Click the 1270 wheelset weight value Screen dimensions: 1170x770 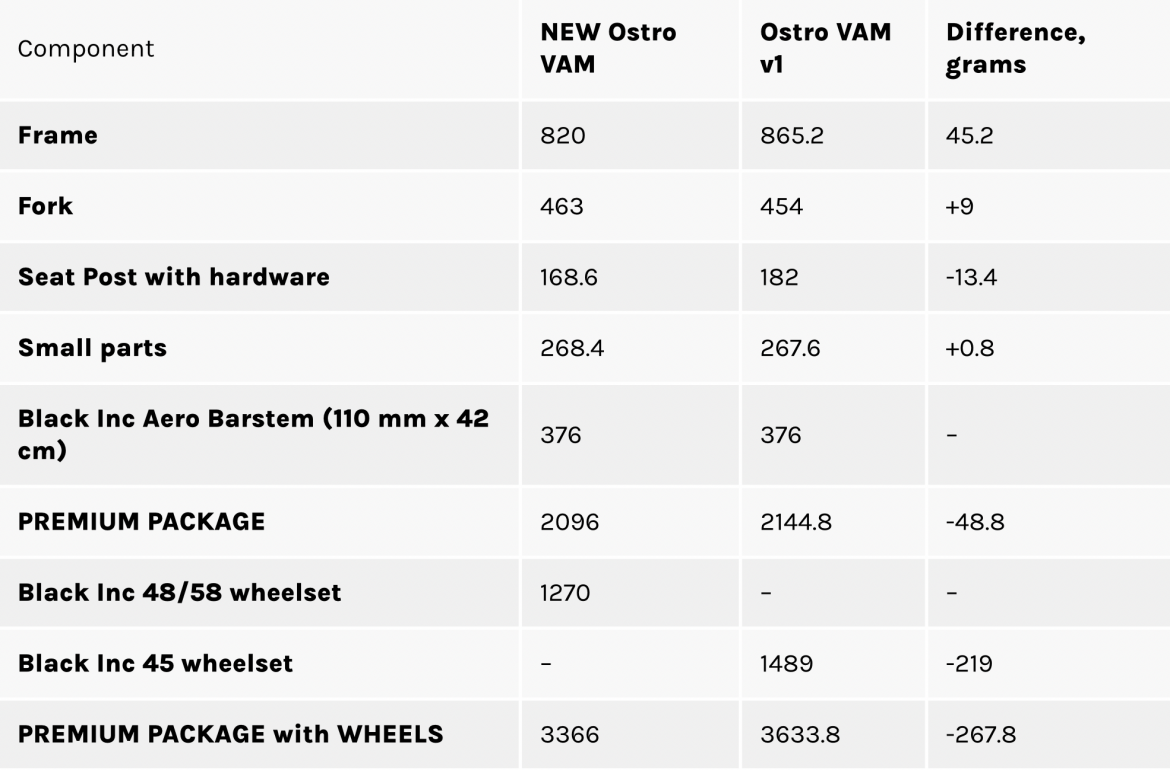tap(565, 593)
